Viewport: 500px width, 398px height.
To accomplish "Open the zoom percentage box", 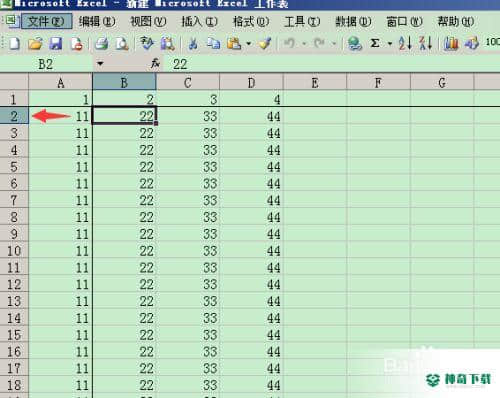I will coord(492,42).
